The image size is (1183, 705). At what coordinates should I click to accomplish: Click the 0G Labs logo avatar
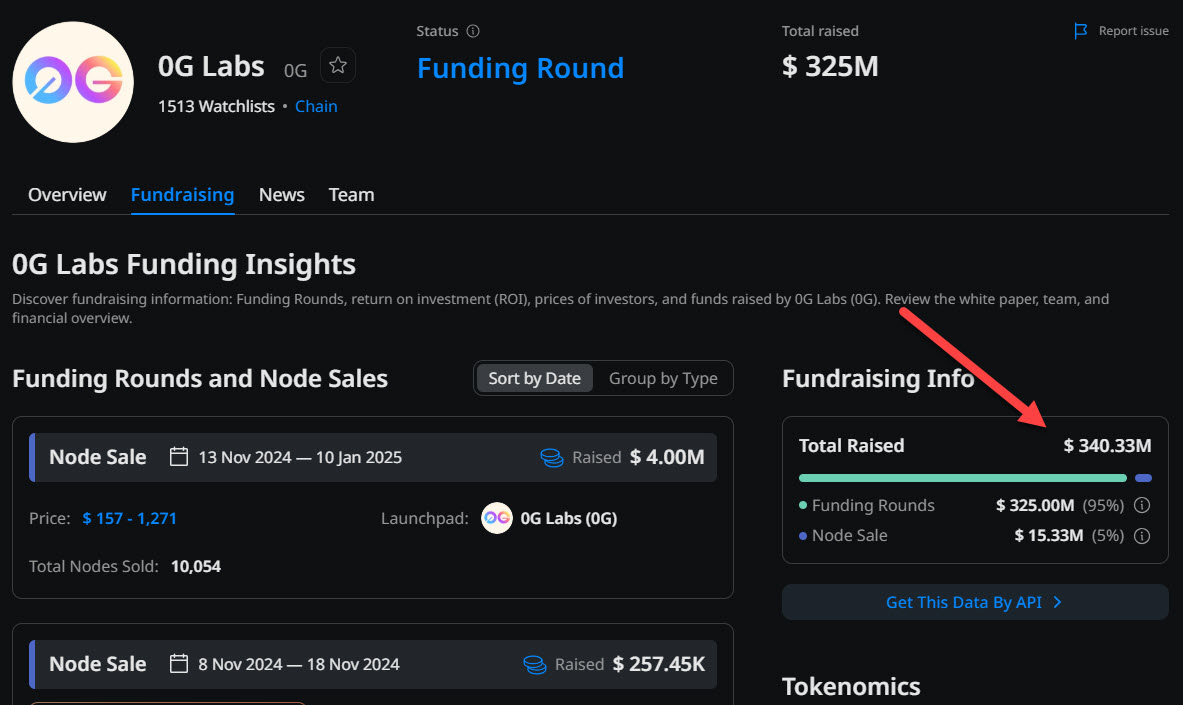coord(73,82)
